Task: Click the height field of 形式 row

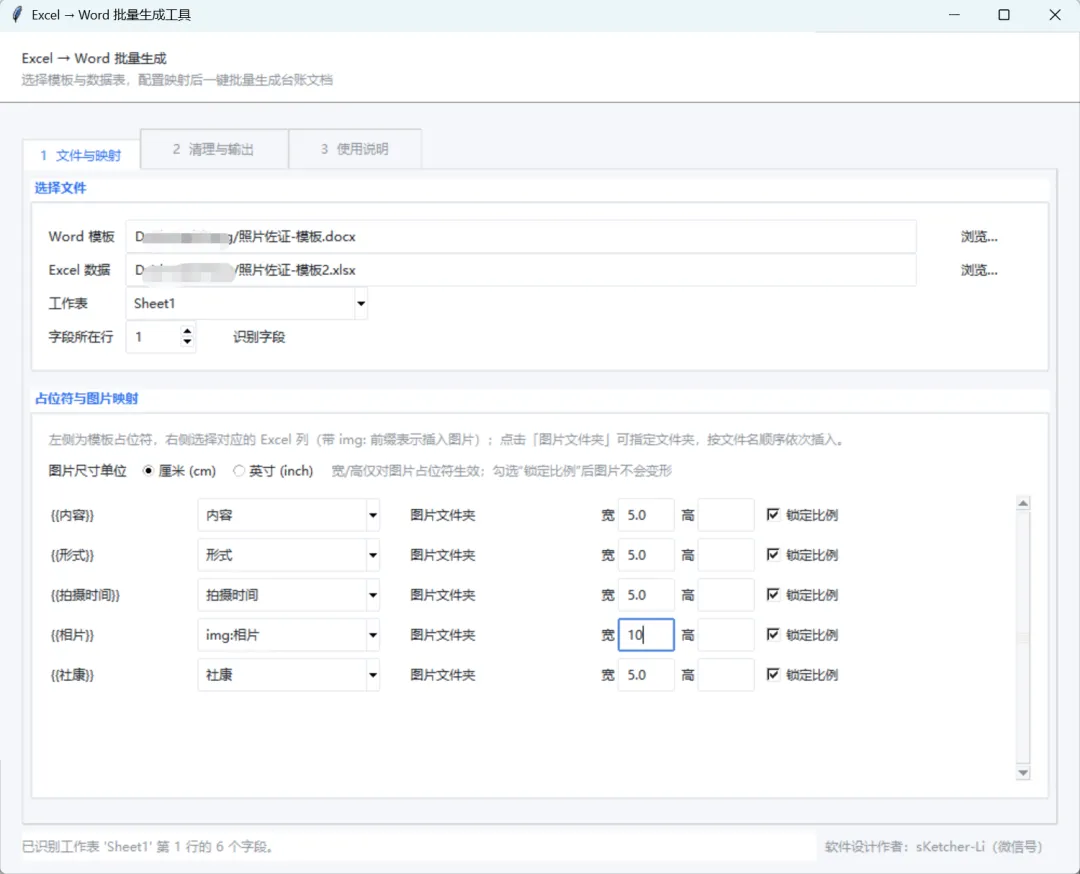Action: click(x=726, y=555)
